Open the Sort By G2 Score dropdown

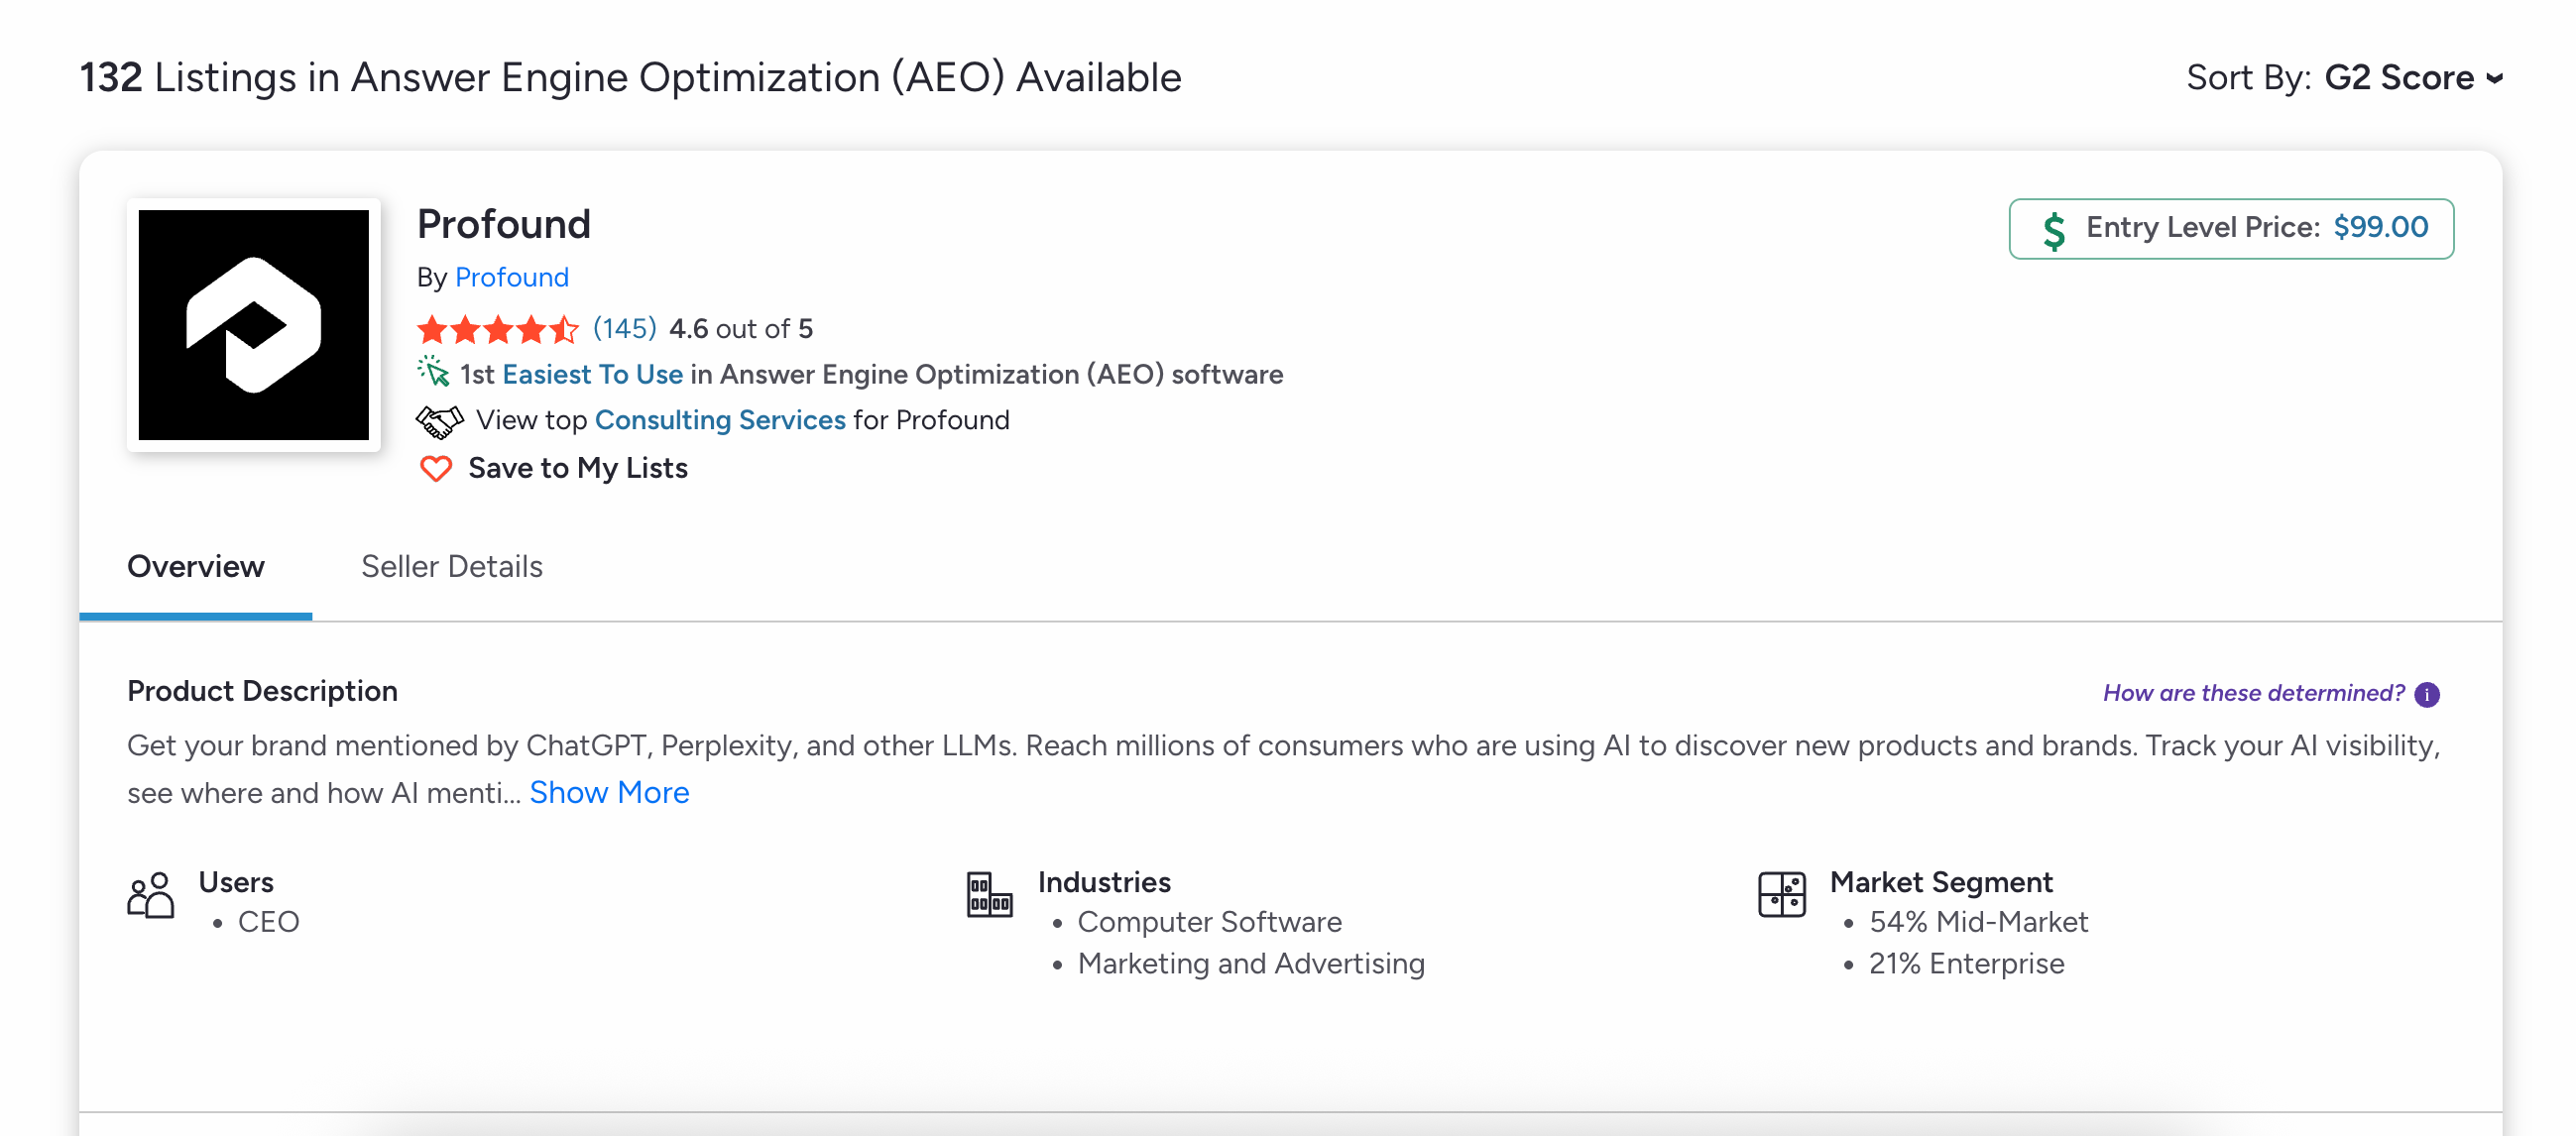pyautogui.click(x=2412, y=78)
